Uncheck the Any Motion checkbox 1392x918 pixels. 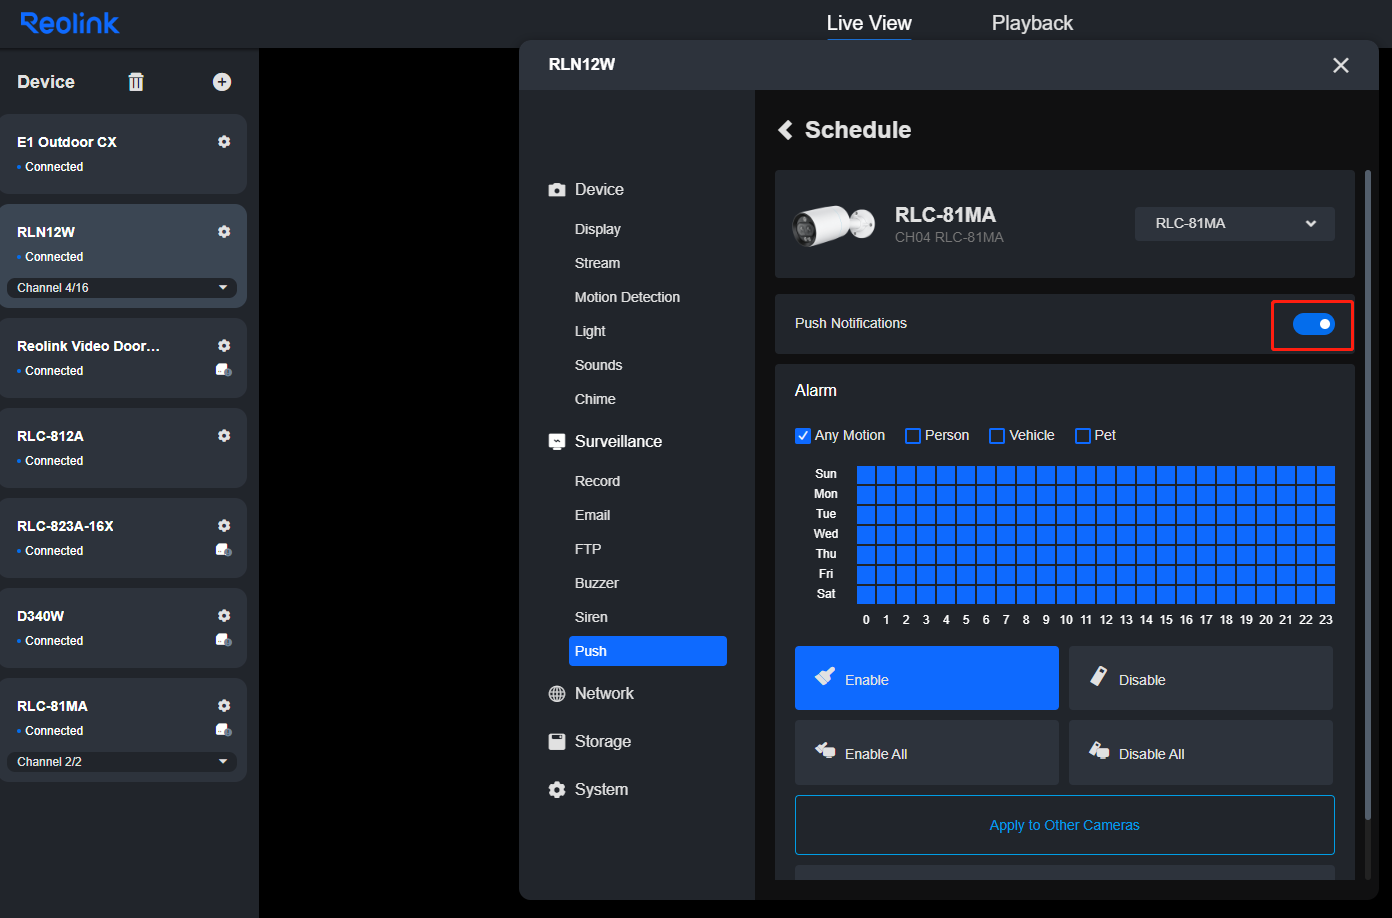[x=803, y=436]
